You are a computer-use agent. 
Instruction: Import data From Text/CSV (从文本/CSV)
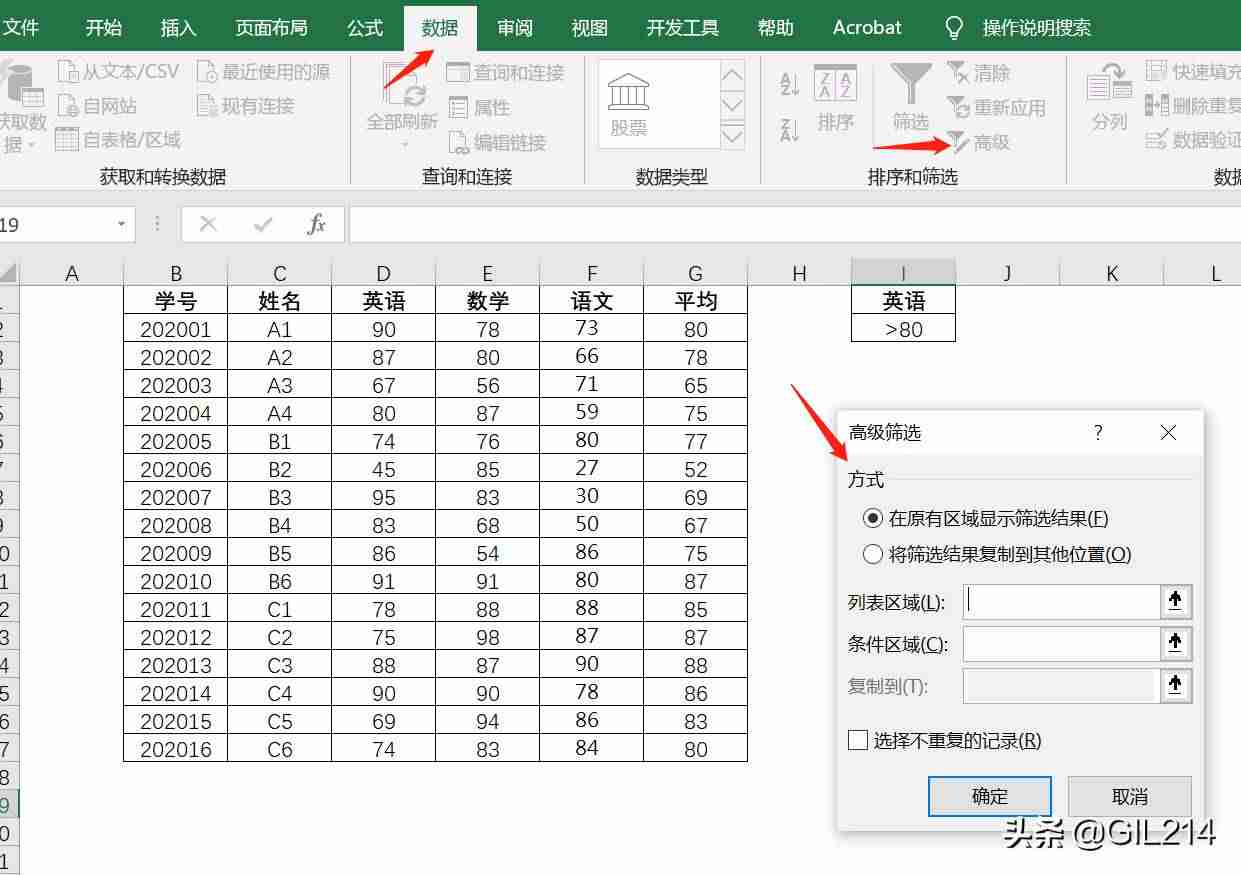118,71
